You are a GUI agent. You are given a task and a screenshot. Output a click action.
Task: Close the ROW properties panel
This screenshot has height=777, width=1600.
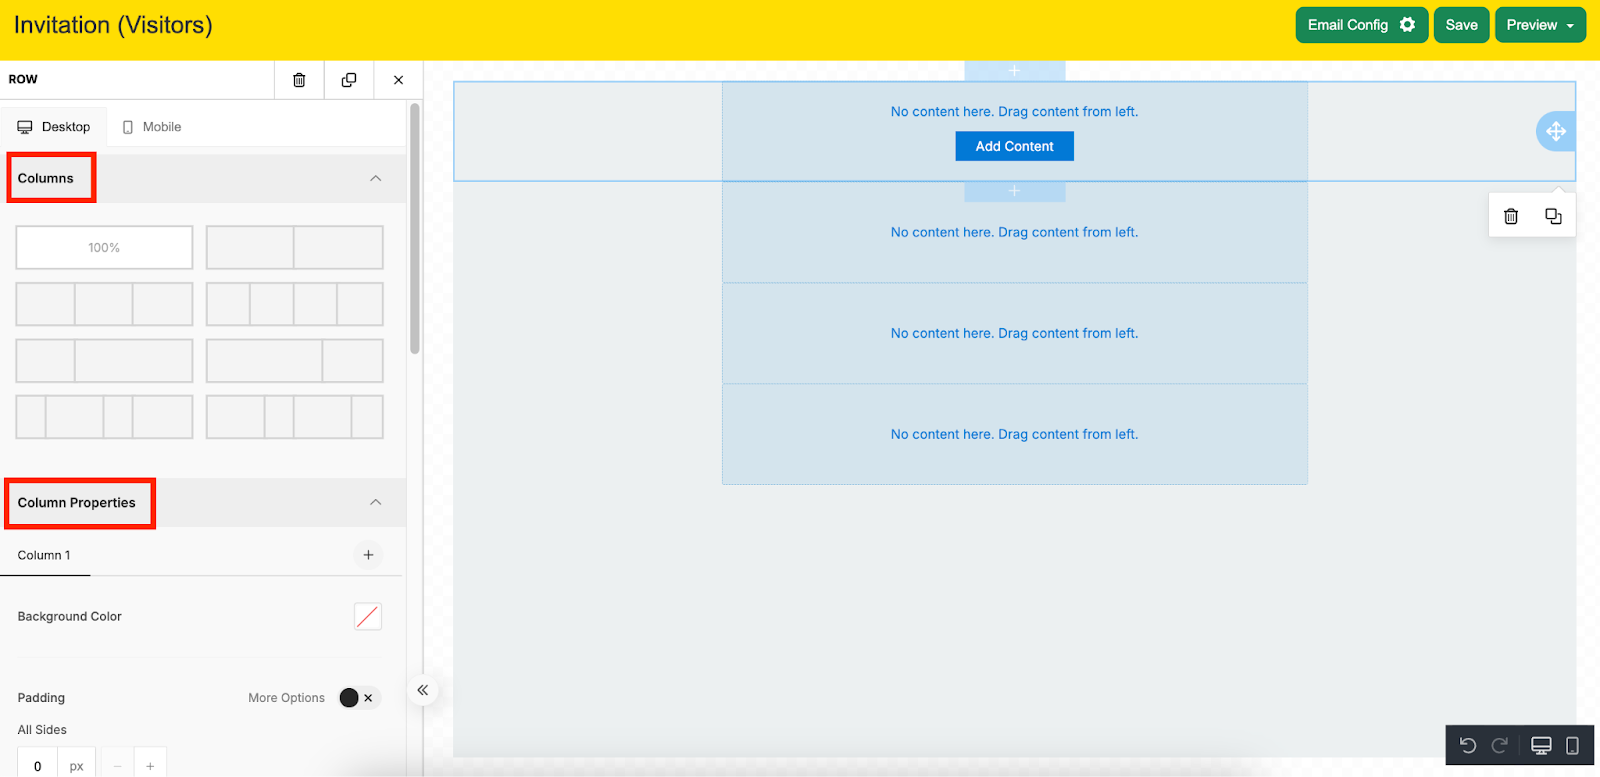coord(398,80)
